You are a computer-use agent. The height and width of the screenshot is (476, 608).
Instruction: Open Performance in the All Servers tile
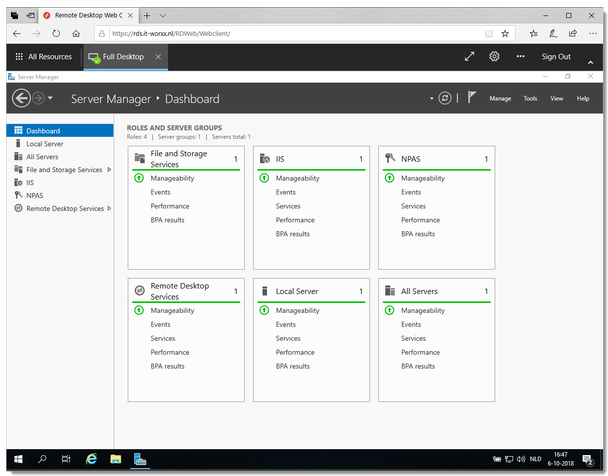point(420,352)
